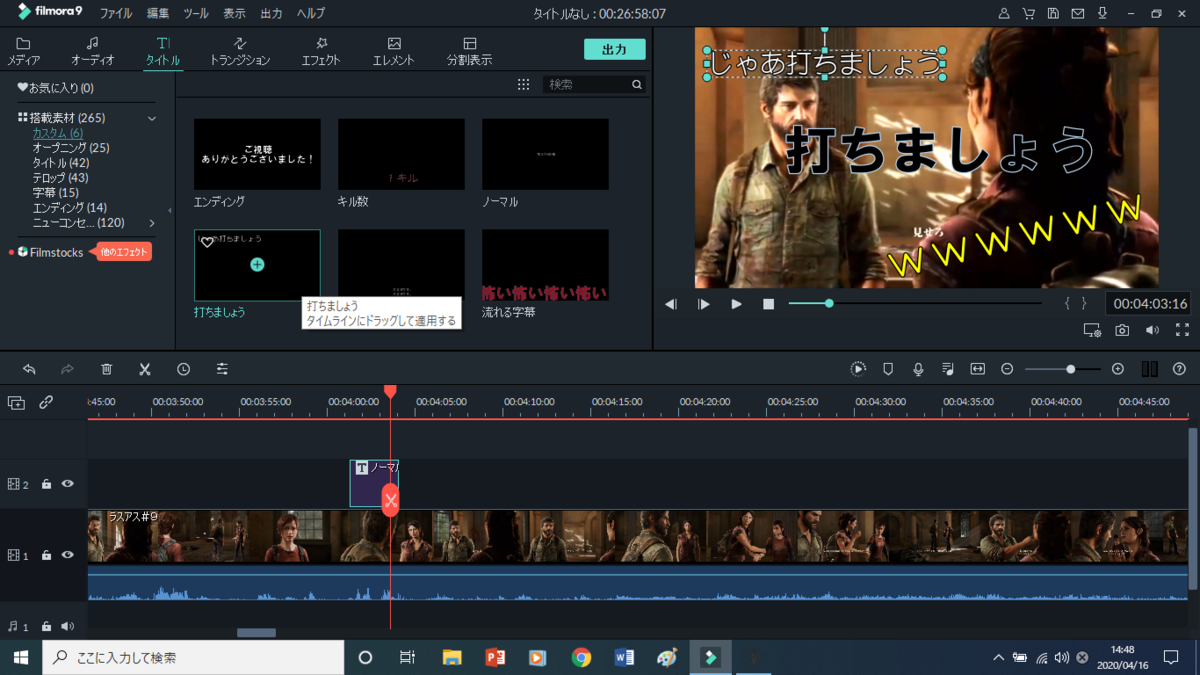Image resolution: width=1200 pixels, height=675 pixels.
Task: Switch to the メディア tab
Action: pos(23,52)
